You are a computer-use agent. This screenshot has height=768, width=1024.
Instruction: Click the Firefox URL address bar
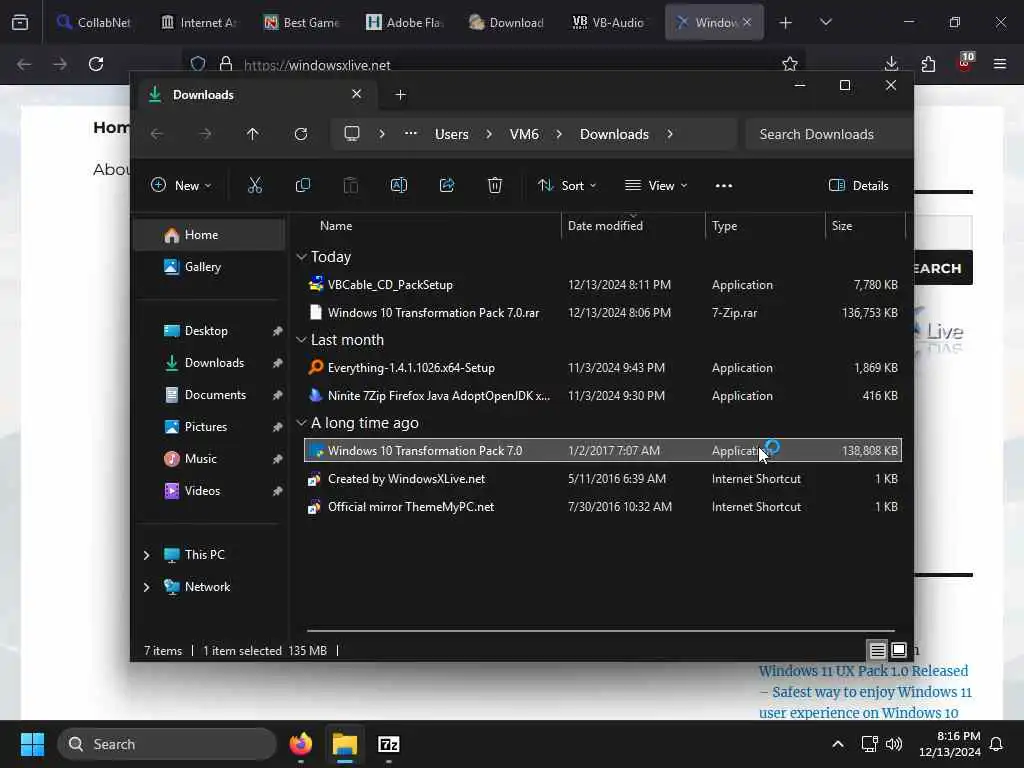(x=496, y=65)
